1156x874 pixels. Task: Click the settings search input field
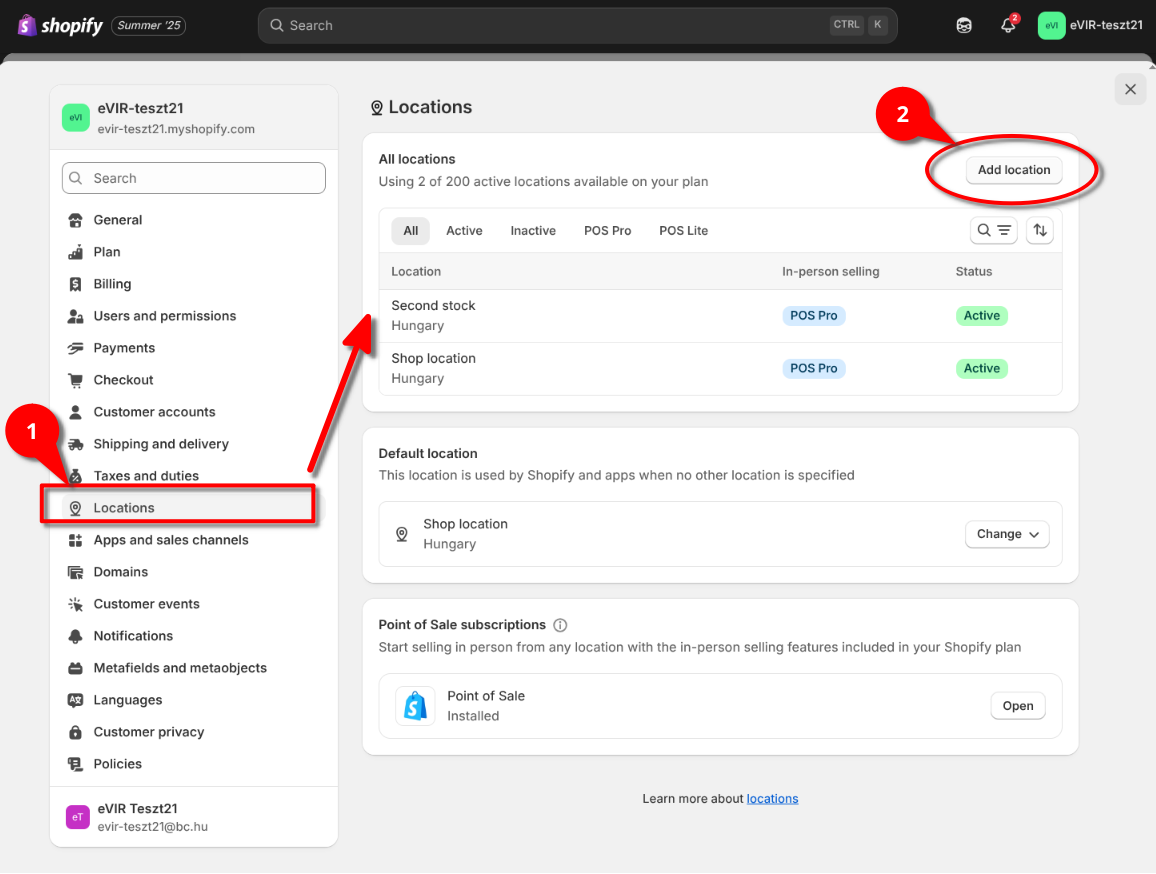click(x=194, y=178)
